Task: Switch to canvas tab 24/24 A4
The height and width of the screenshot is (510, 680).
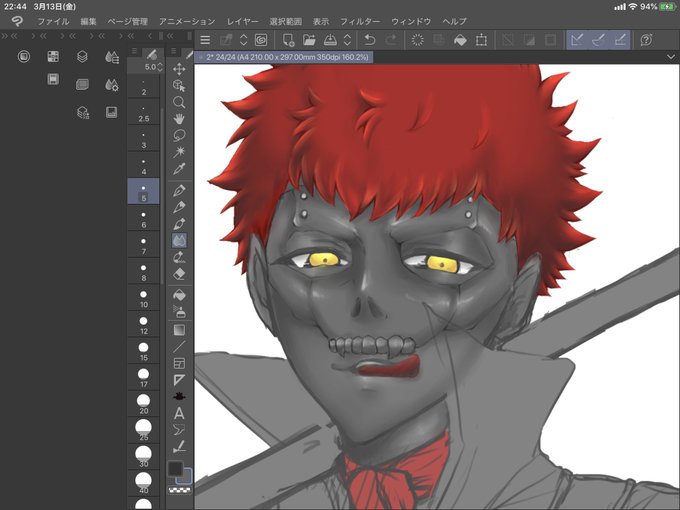Action: (x=284, y=57)
